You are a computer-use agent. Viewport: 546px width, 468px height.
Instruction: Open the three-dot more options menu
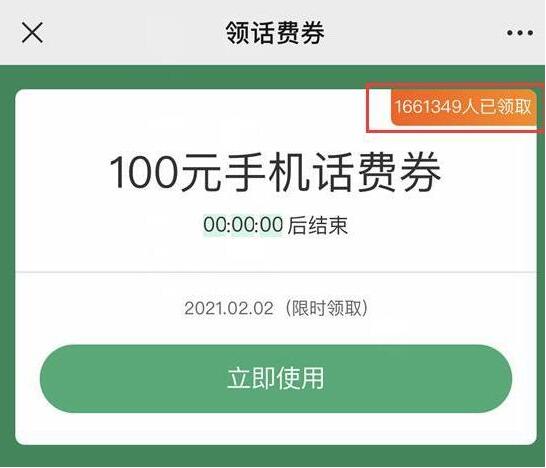click(x=520, y=33)
